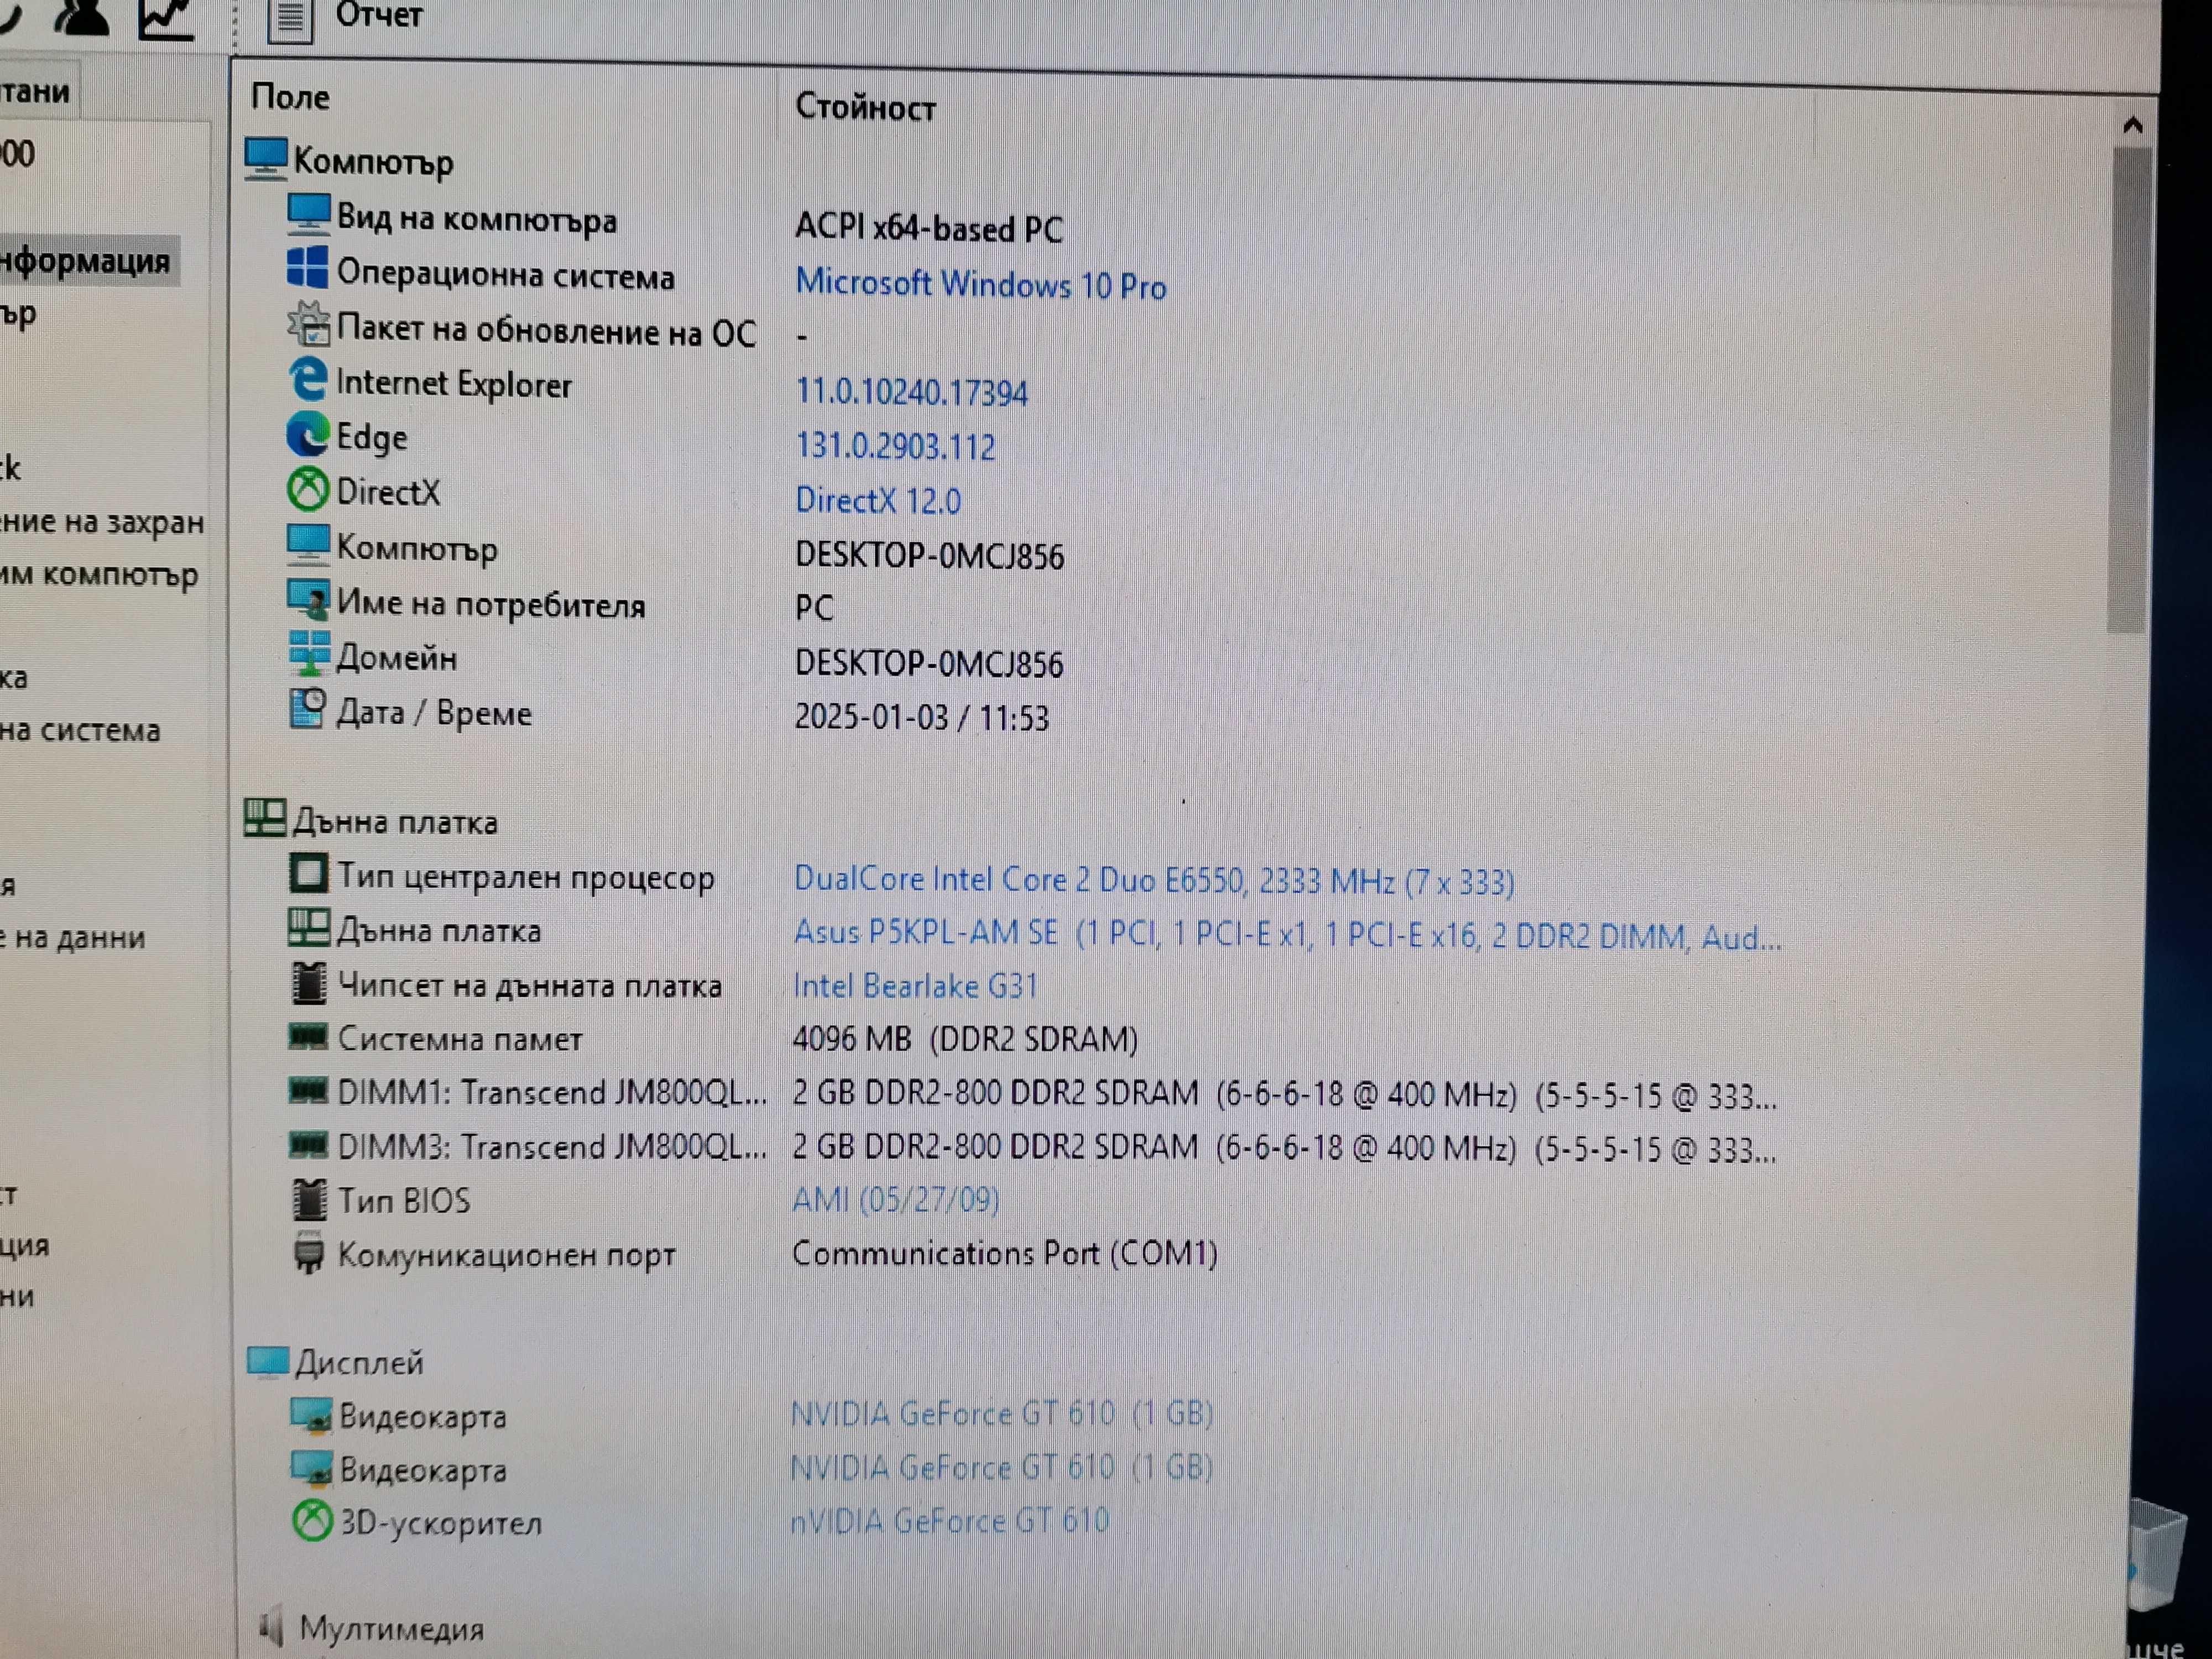Click the Име на потребителя icon

[x=308, y=599]
